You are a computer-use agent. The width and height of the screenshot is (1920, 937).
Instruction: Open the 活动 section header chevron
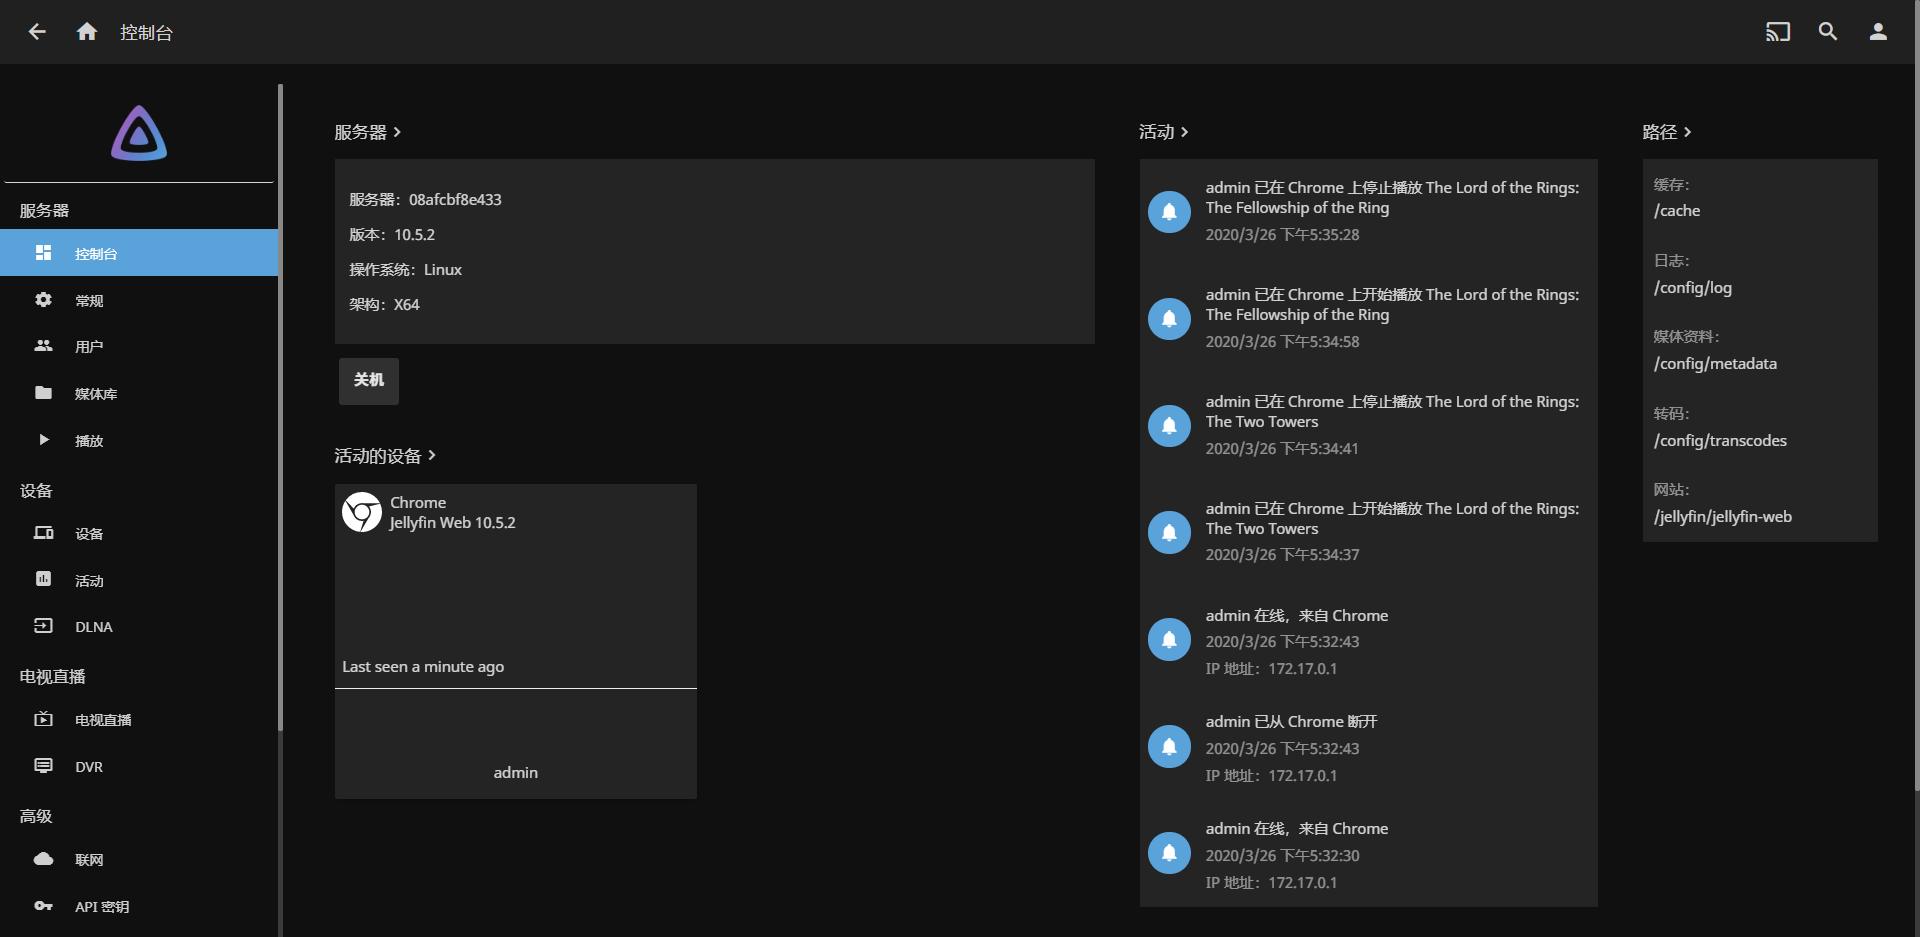1185,132
